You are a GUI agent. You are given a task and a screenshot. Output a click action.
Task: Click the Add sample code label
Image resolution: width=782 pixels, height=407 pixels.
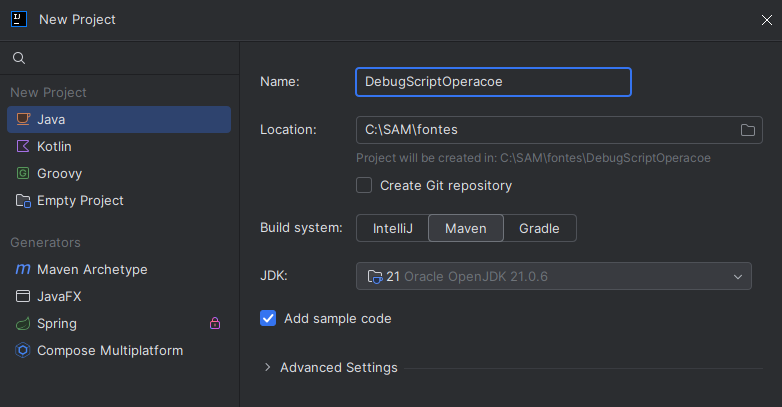coord(338,319)
